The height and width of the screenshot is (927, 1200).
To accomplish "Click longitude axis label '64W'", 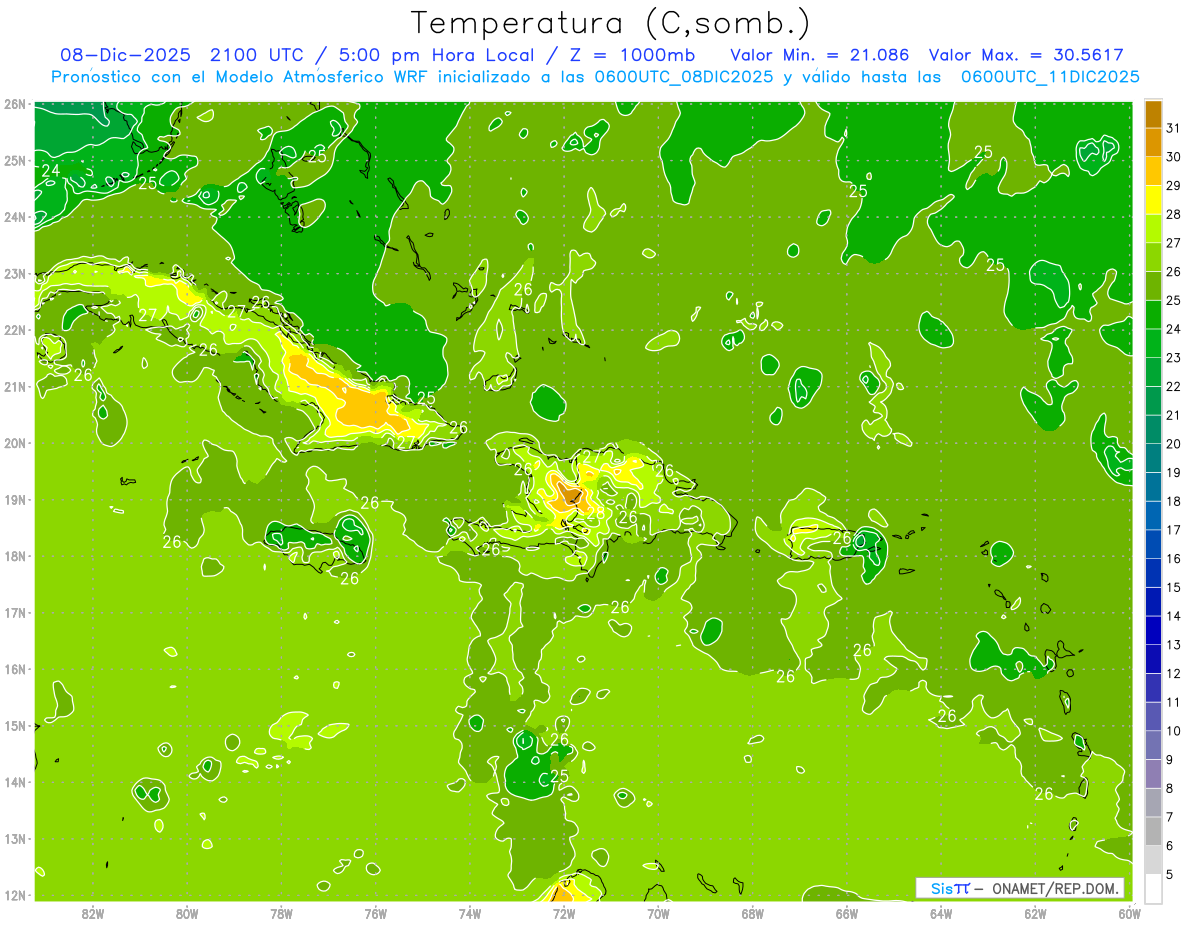I will [x=941, y=913].
